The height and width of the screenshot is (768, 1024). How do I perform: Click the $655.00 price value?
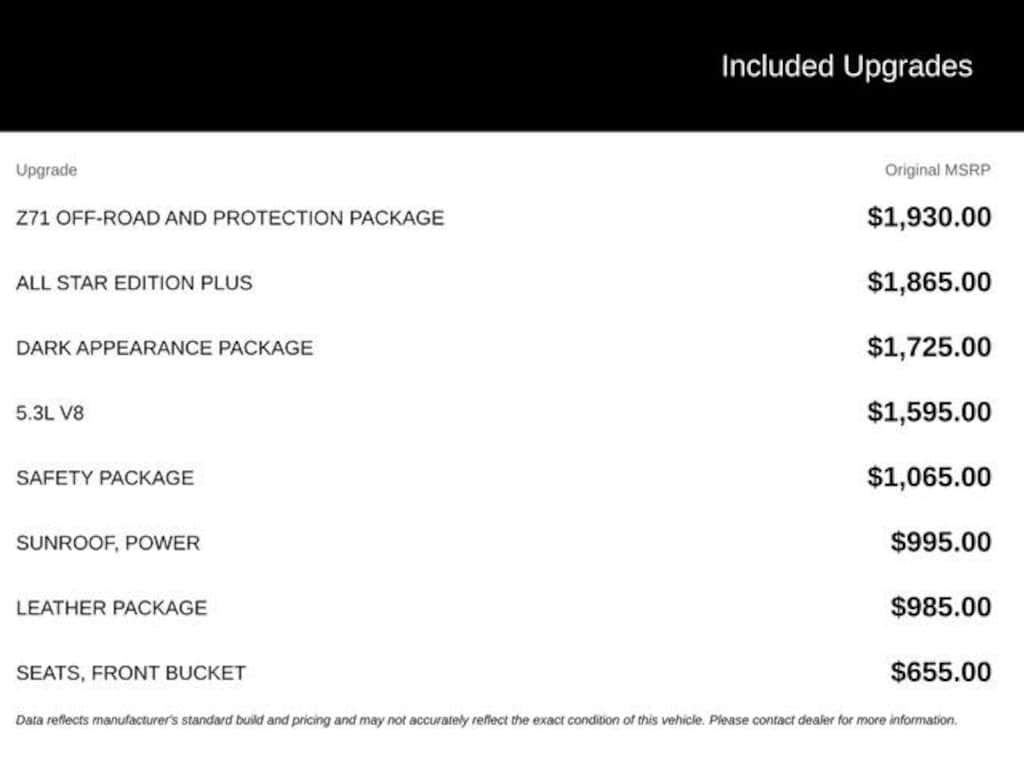click(941, 672)
